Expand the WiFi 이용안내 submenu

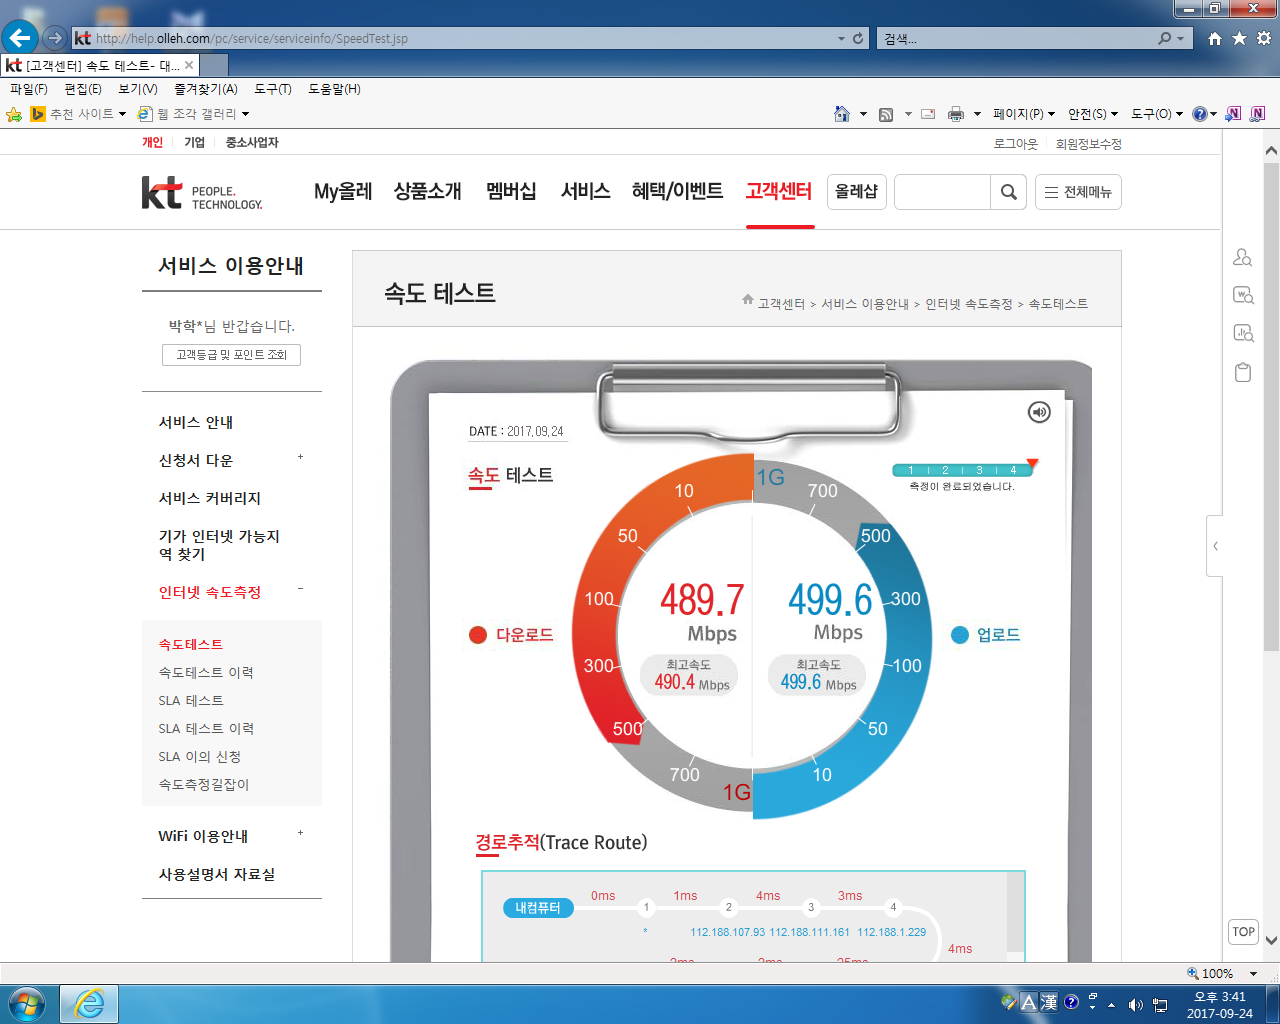point(300,834)
